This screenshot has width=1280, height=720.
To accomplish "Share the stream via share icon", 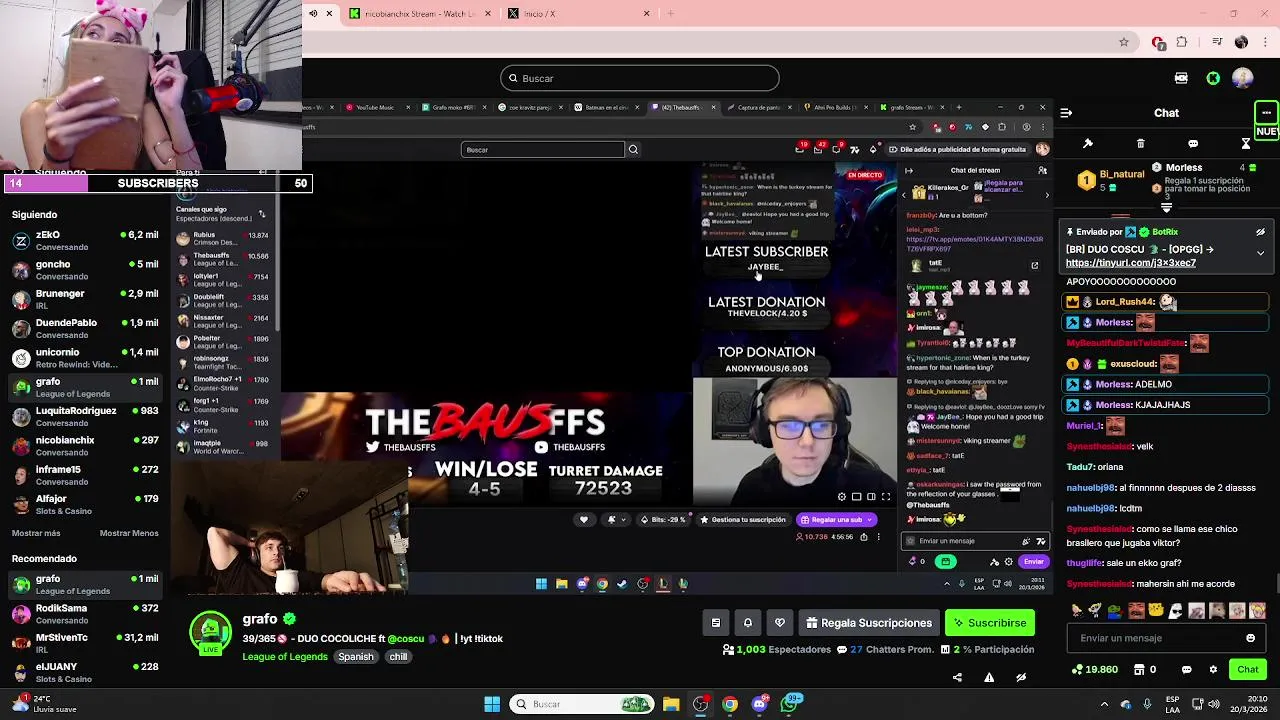I will (x=957, y=677).
